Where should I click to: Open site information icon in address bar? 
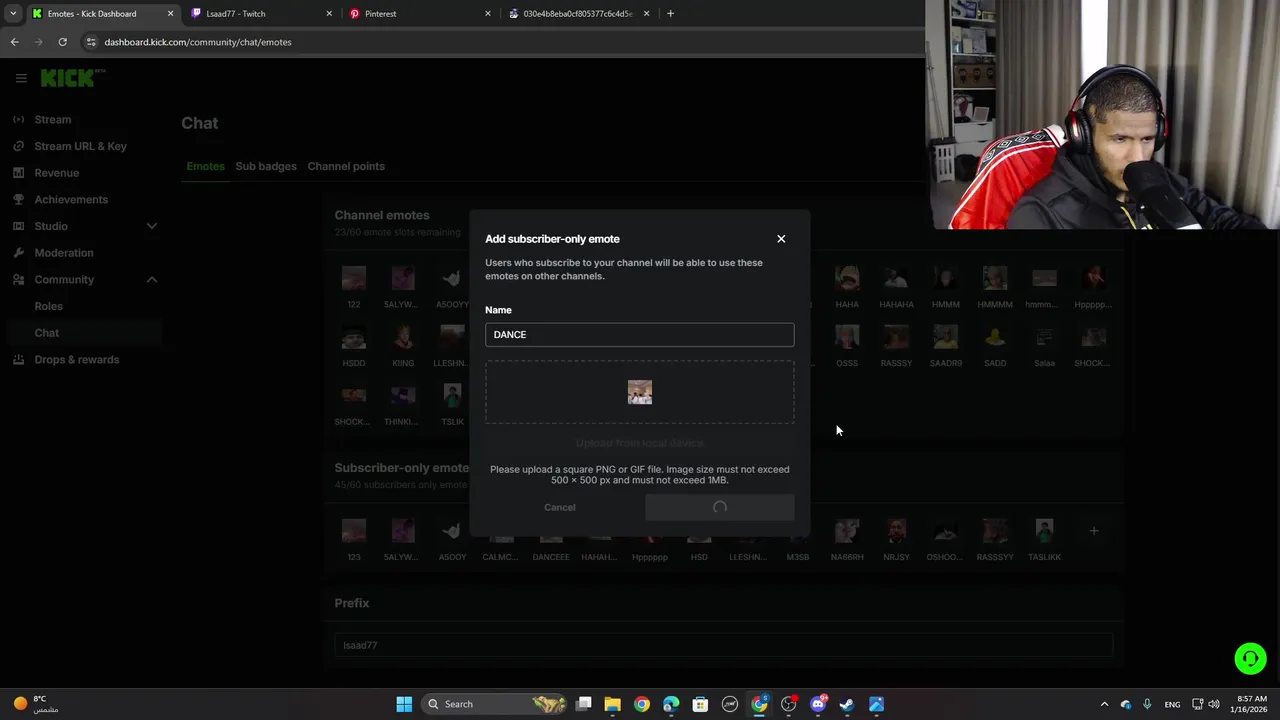91,42
